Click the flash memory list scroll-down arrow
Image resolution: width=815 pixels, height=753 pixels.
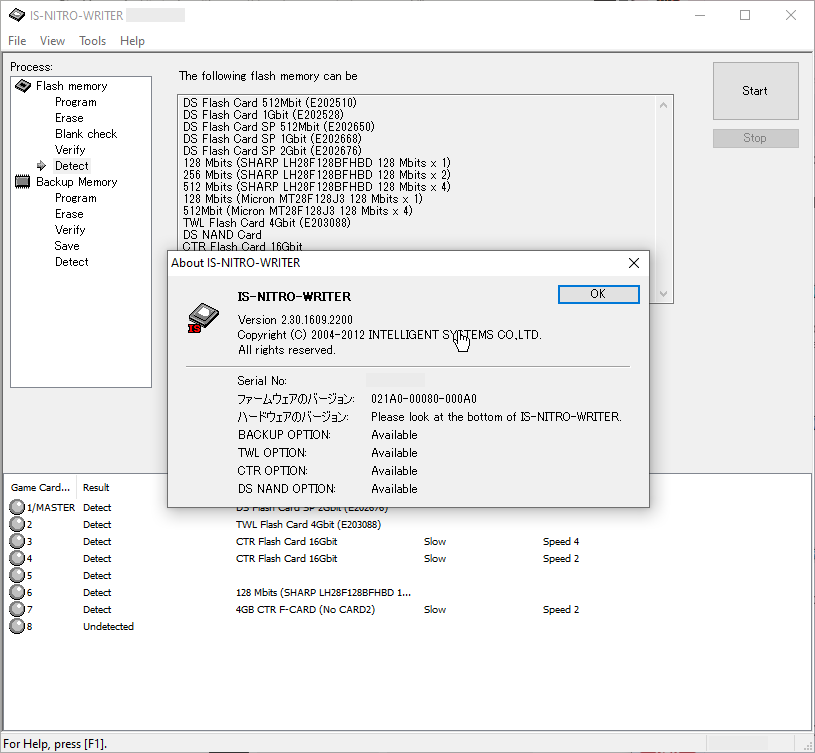(x=663, y=294)
